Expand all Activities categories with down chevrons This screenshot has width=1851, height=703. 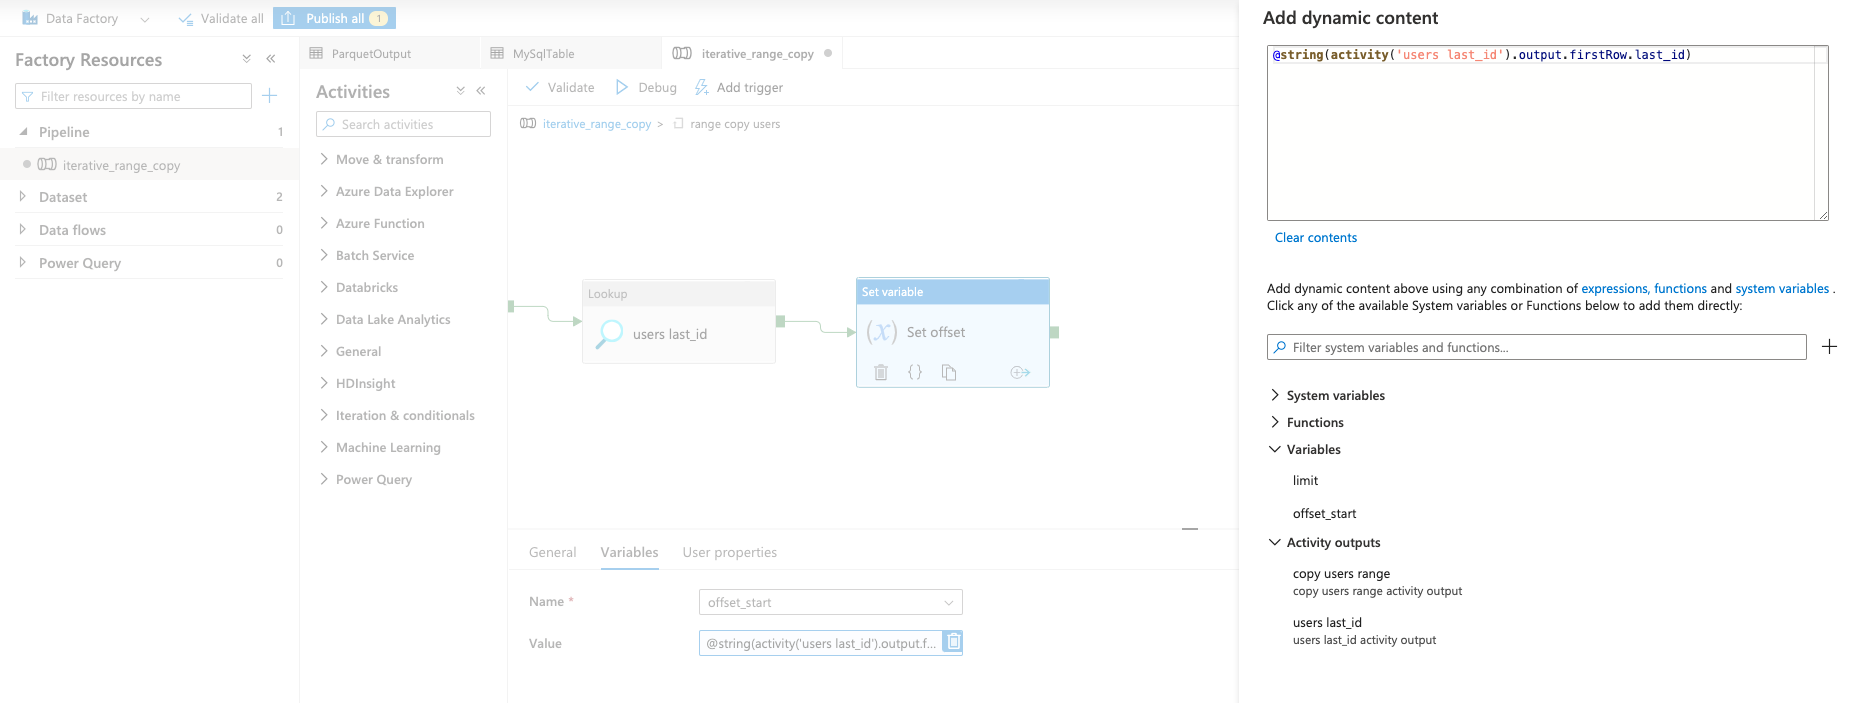click(x=460, y=91)
